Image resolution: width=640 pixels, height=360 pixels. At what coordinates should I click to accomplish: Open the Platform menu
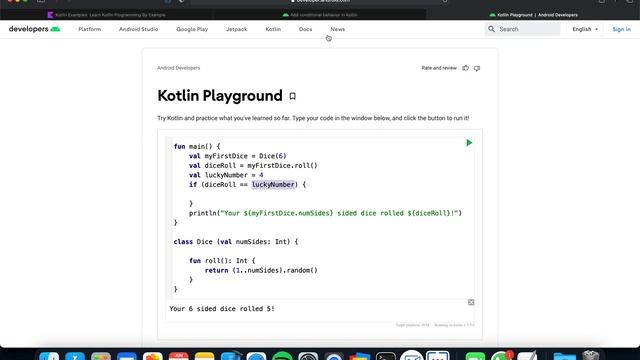pos(89,29)
